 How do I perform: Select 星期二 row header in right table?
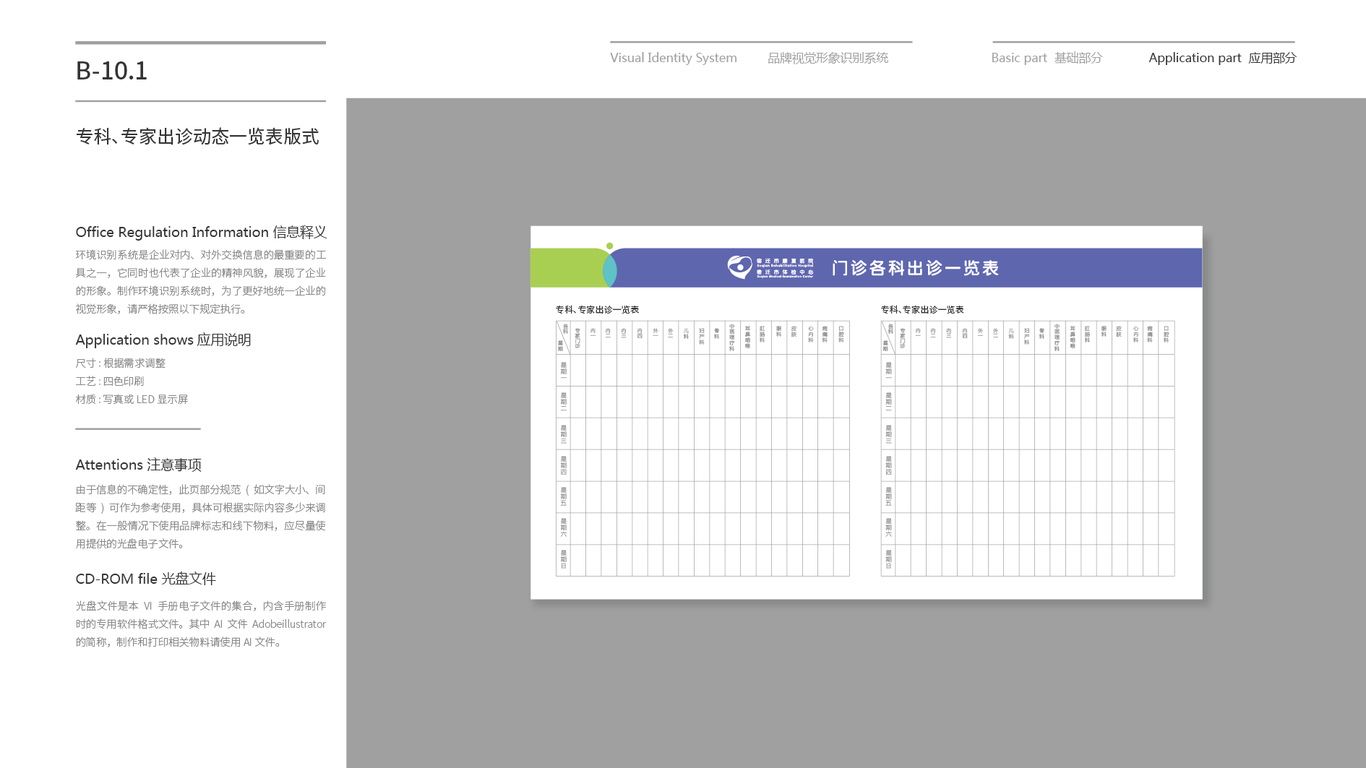[x=889, y=402]
